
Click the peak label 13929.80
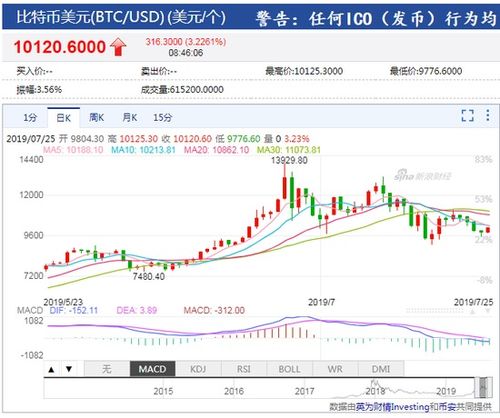coord(289,160)
